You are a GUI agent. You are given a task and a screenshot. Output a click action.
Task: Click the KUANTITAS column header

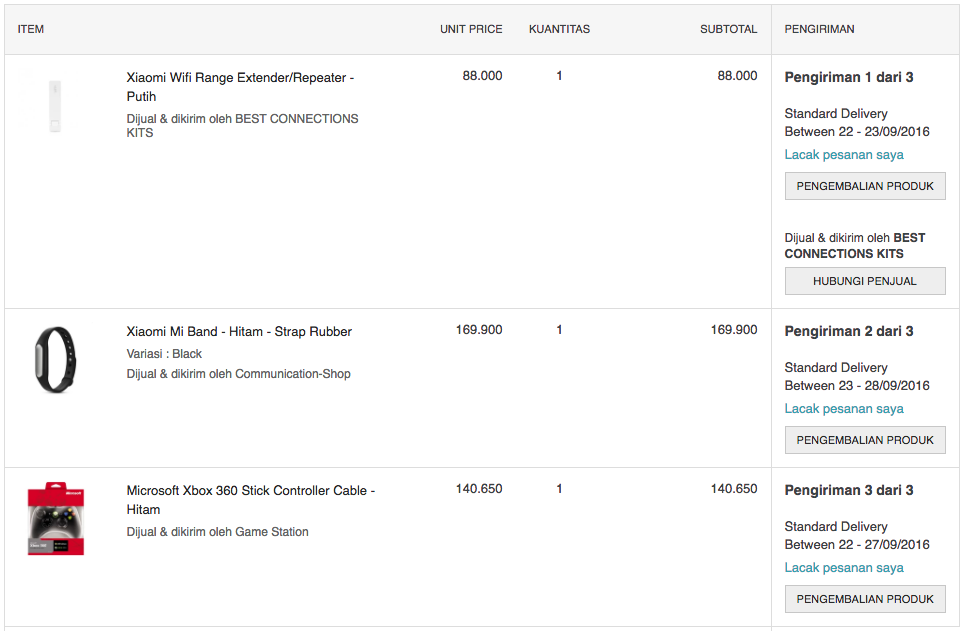pos(559,29)
